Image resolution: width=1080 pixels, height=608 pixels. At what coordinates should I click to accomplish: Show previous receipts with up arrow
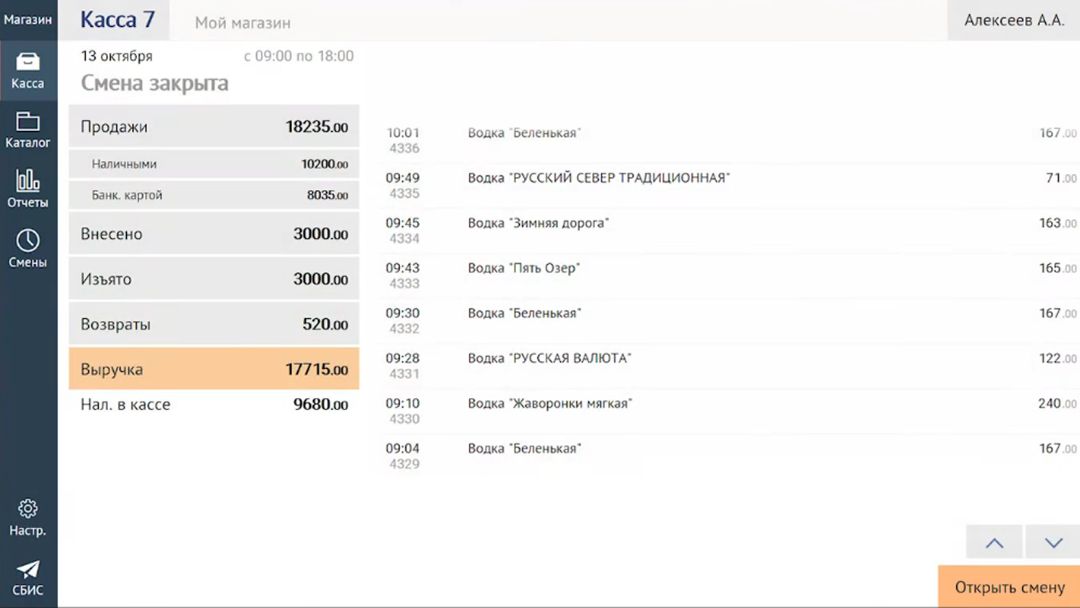[994, 542]
